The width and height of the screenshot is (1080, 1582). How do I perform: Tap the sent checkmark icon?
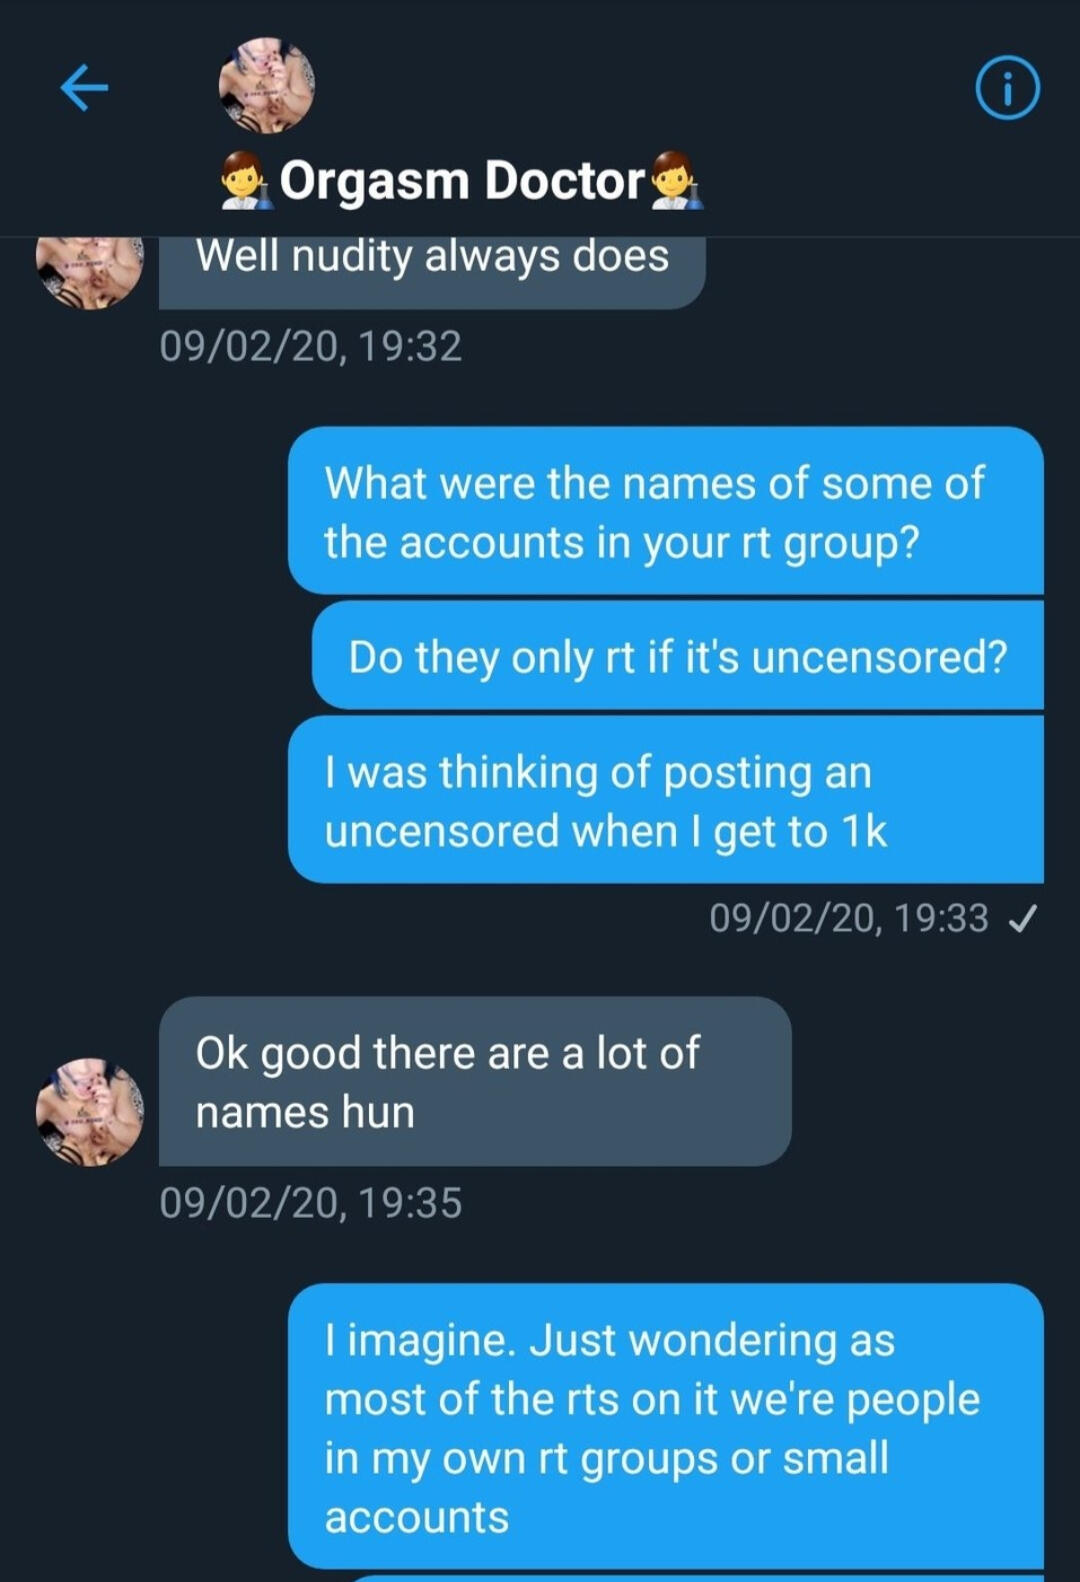[x=1022, y=918]
